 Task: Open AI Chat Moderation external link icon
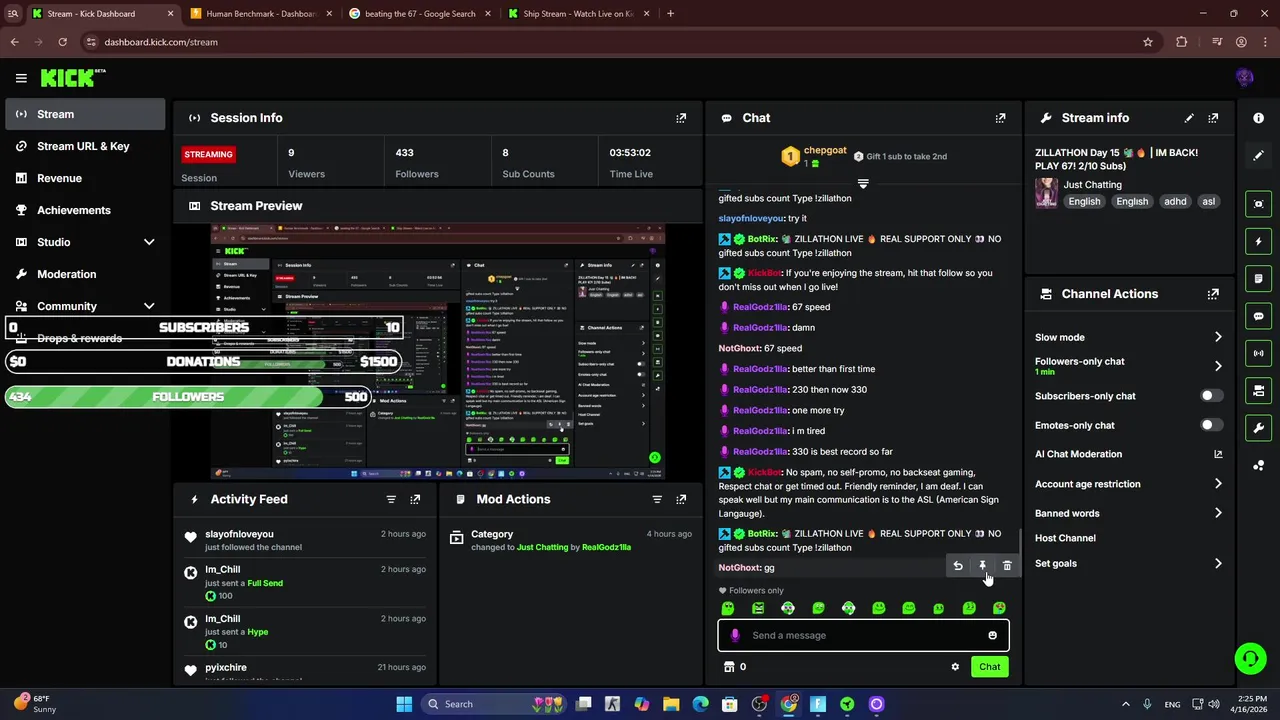1218,454
